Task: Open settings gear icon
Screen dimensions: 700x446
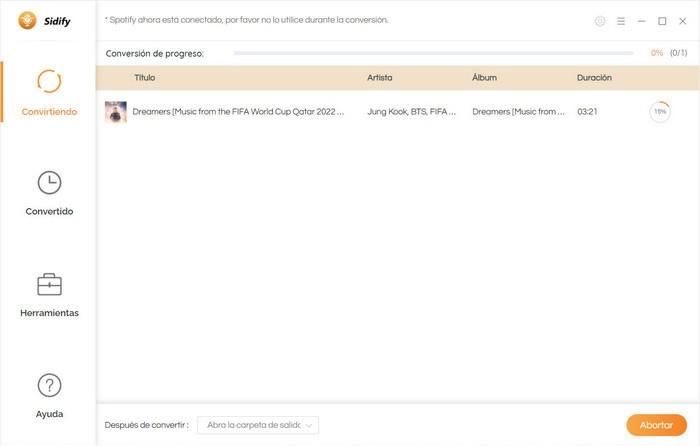Action: (600, 21)
